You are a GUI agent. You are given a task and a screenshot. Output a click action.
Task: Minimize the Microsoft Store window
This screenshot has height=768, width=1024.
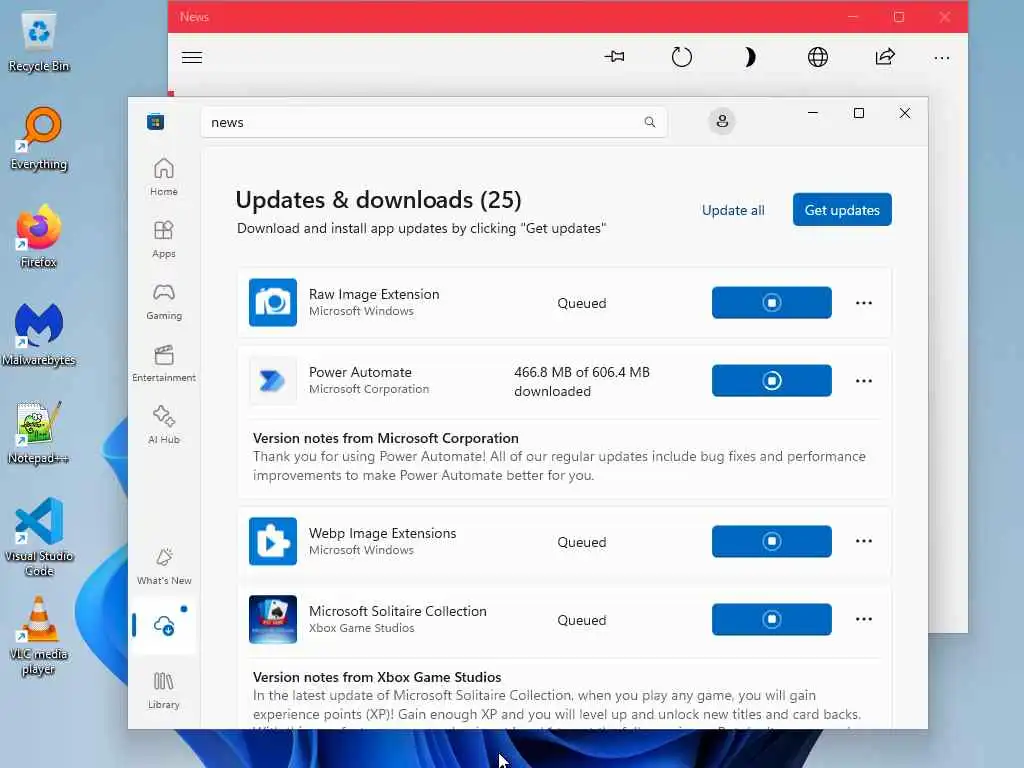point(812,113)
